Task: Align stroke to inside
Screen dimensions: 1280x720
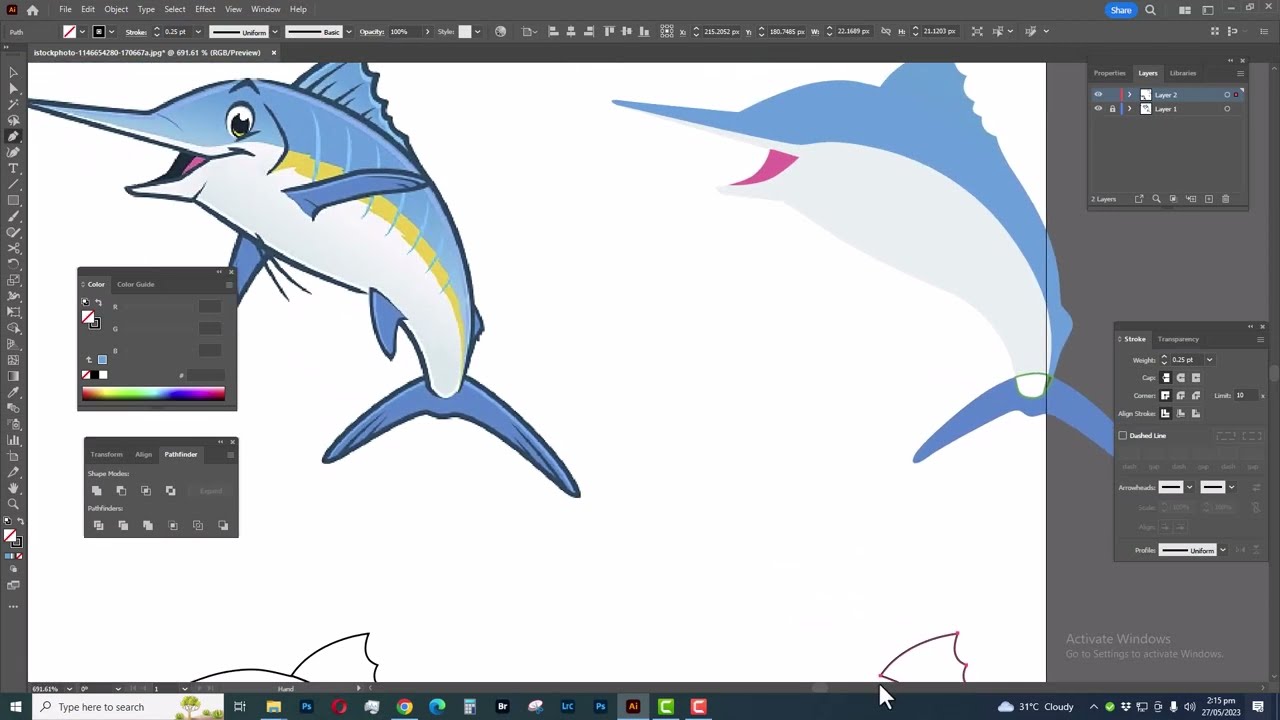Action: click(x=1181, y=414)
